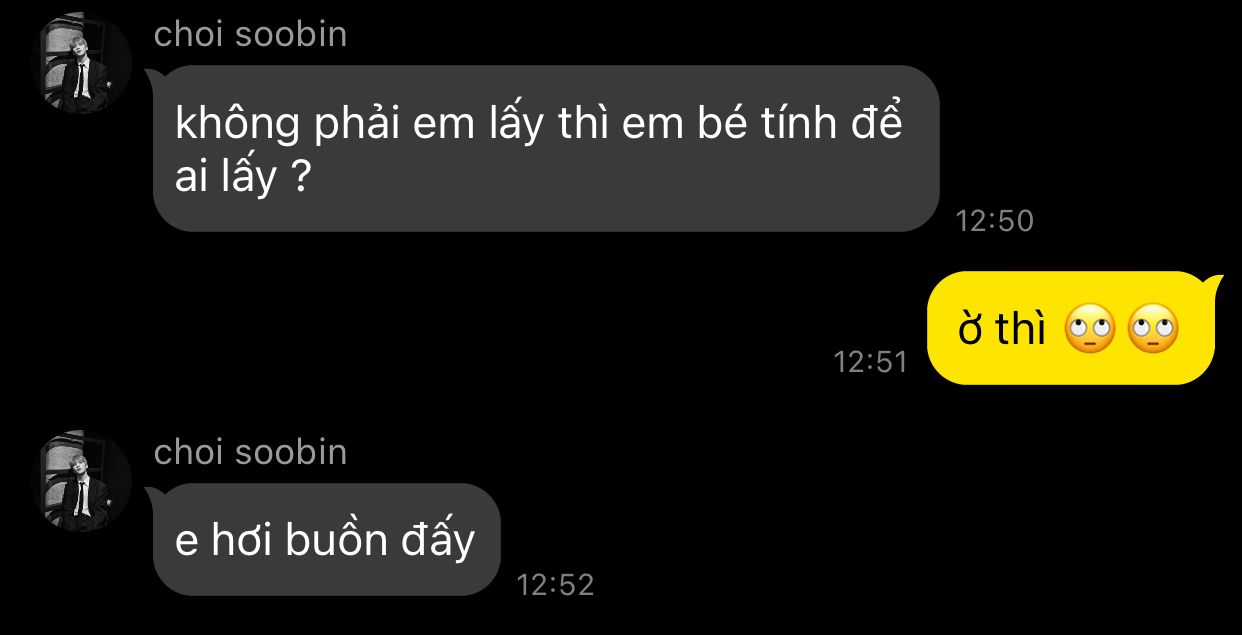The width and height of the screenshot is (1242, 635).
Task: Click the word 'buồn' in the last message
Action: point(336,540)
